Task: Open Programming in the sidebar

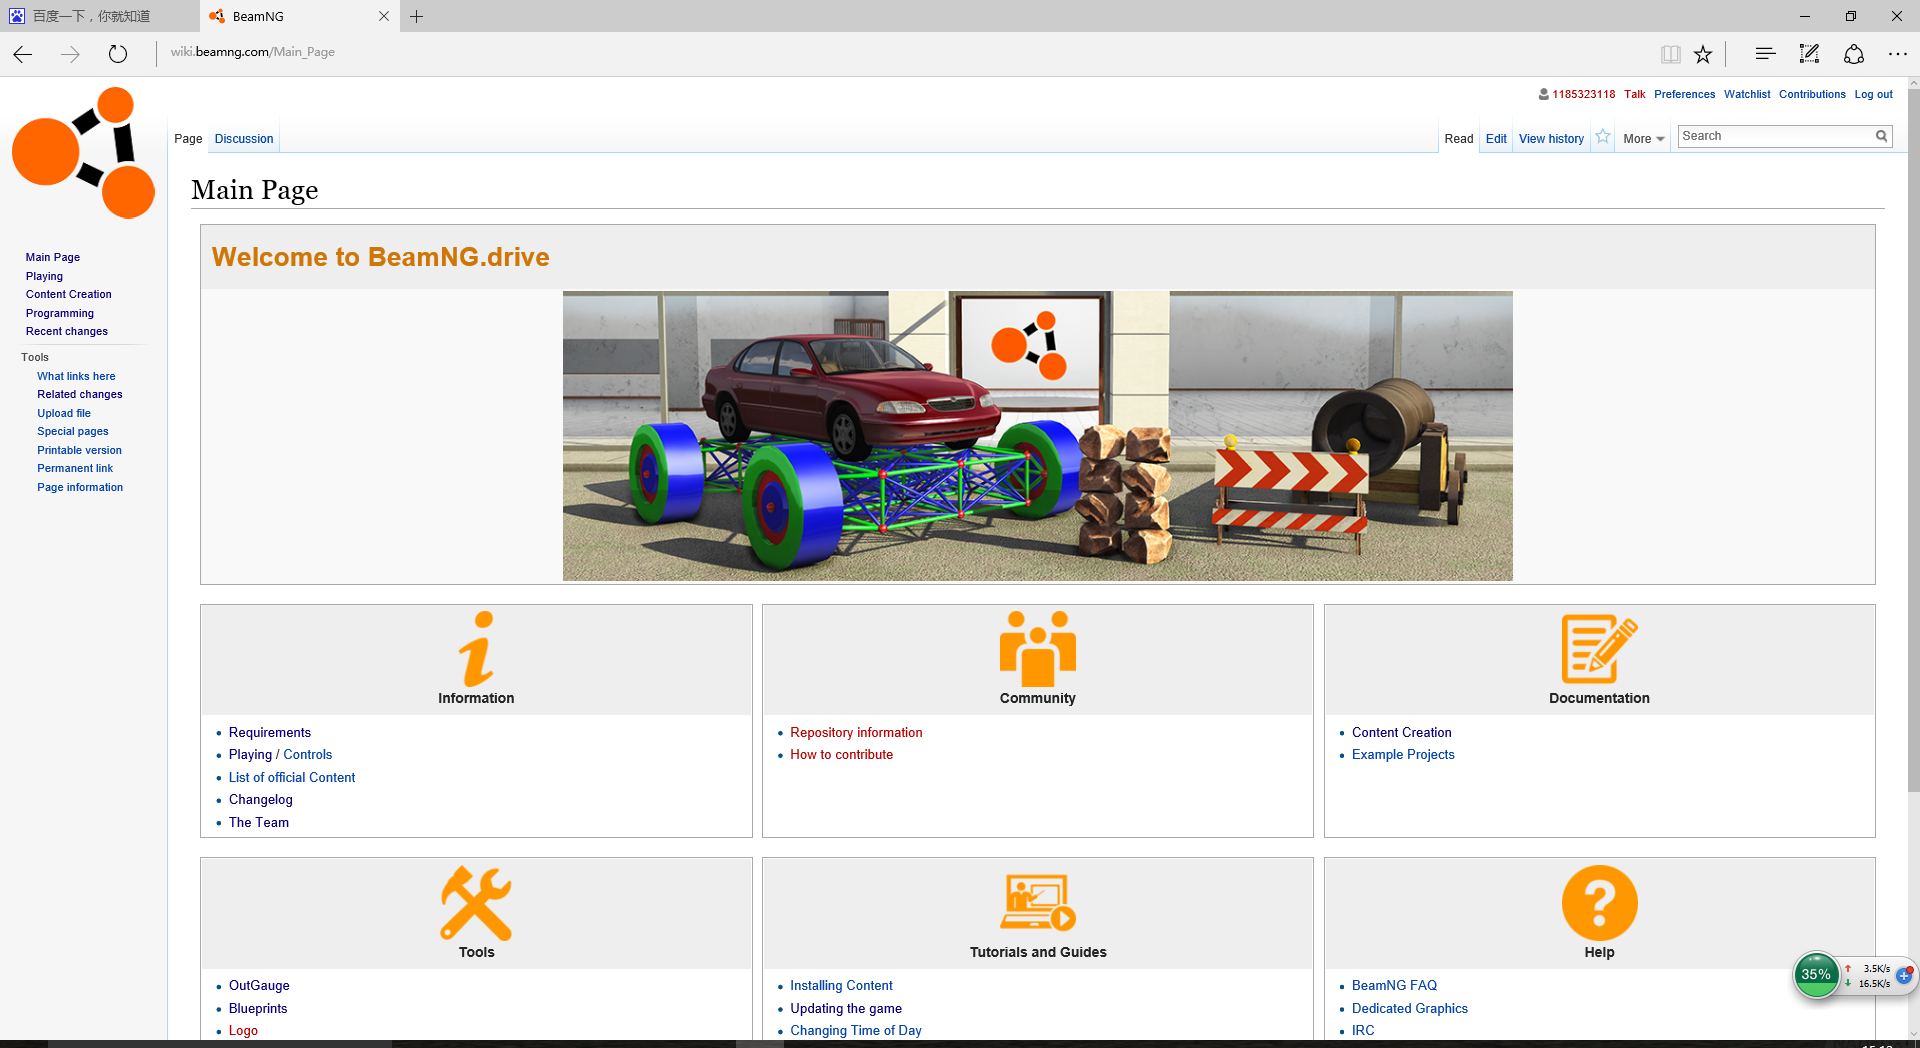Action: coord(60,313)
